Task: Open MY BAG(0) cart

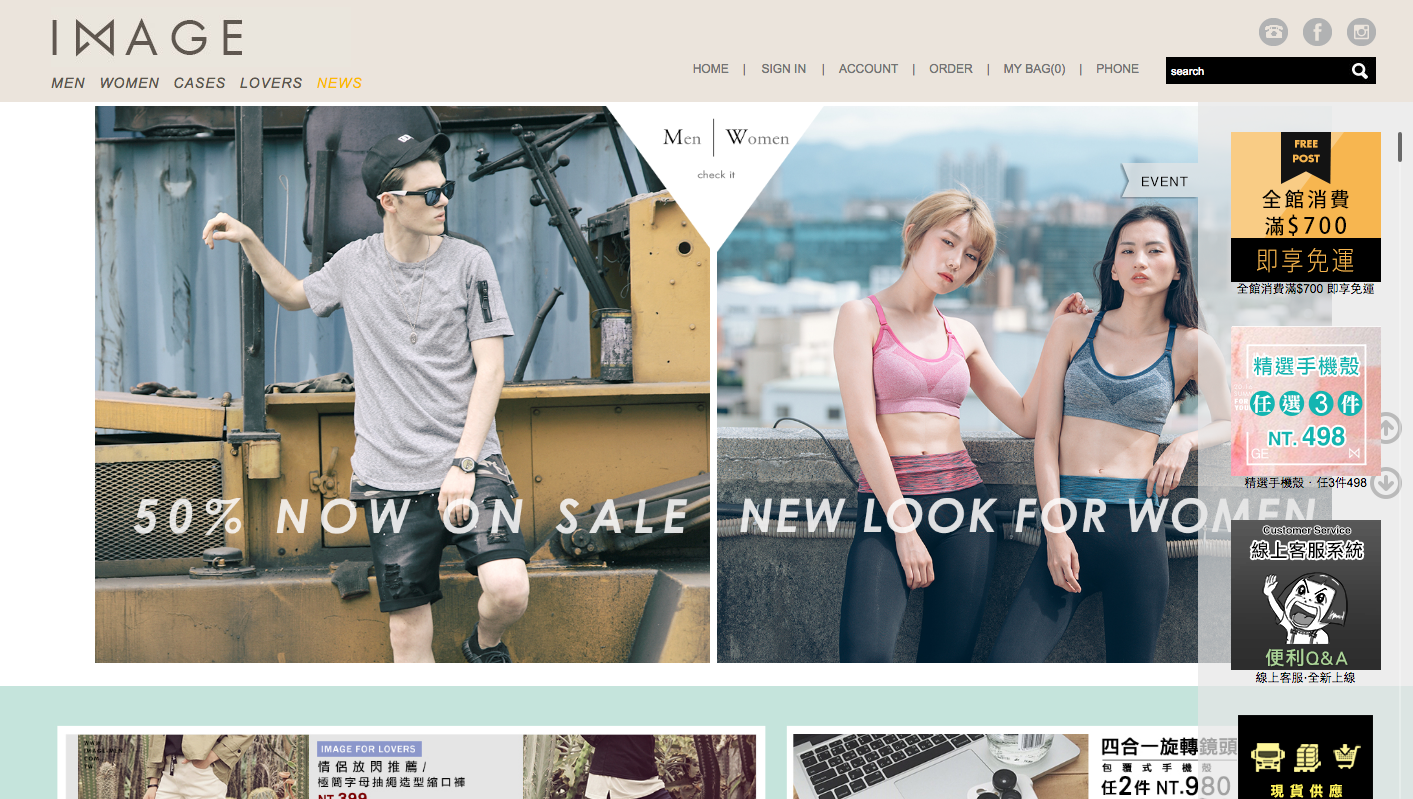Action: pyautogui.click(x=1034, y=69)
